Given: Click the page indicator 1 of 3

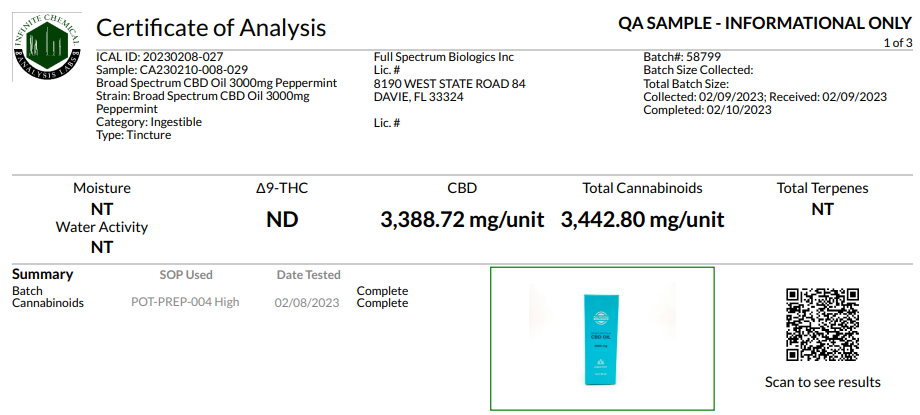Looking at the screenshot, I should tap(897, 43).
